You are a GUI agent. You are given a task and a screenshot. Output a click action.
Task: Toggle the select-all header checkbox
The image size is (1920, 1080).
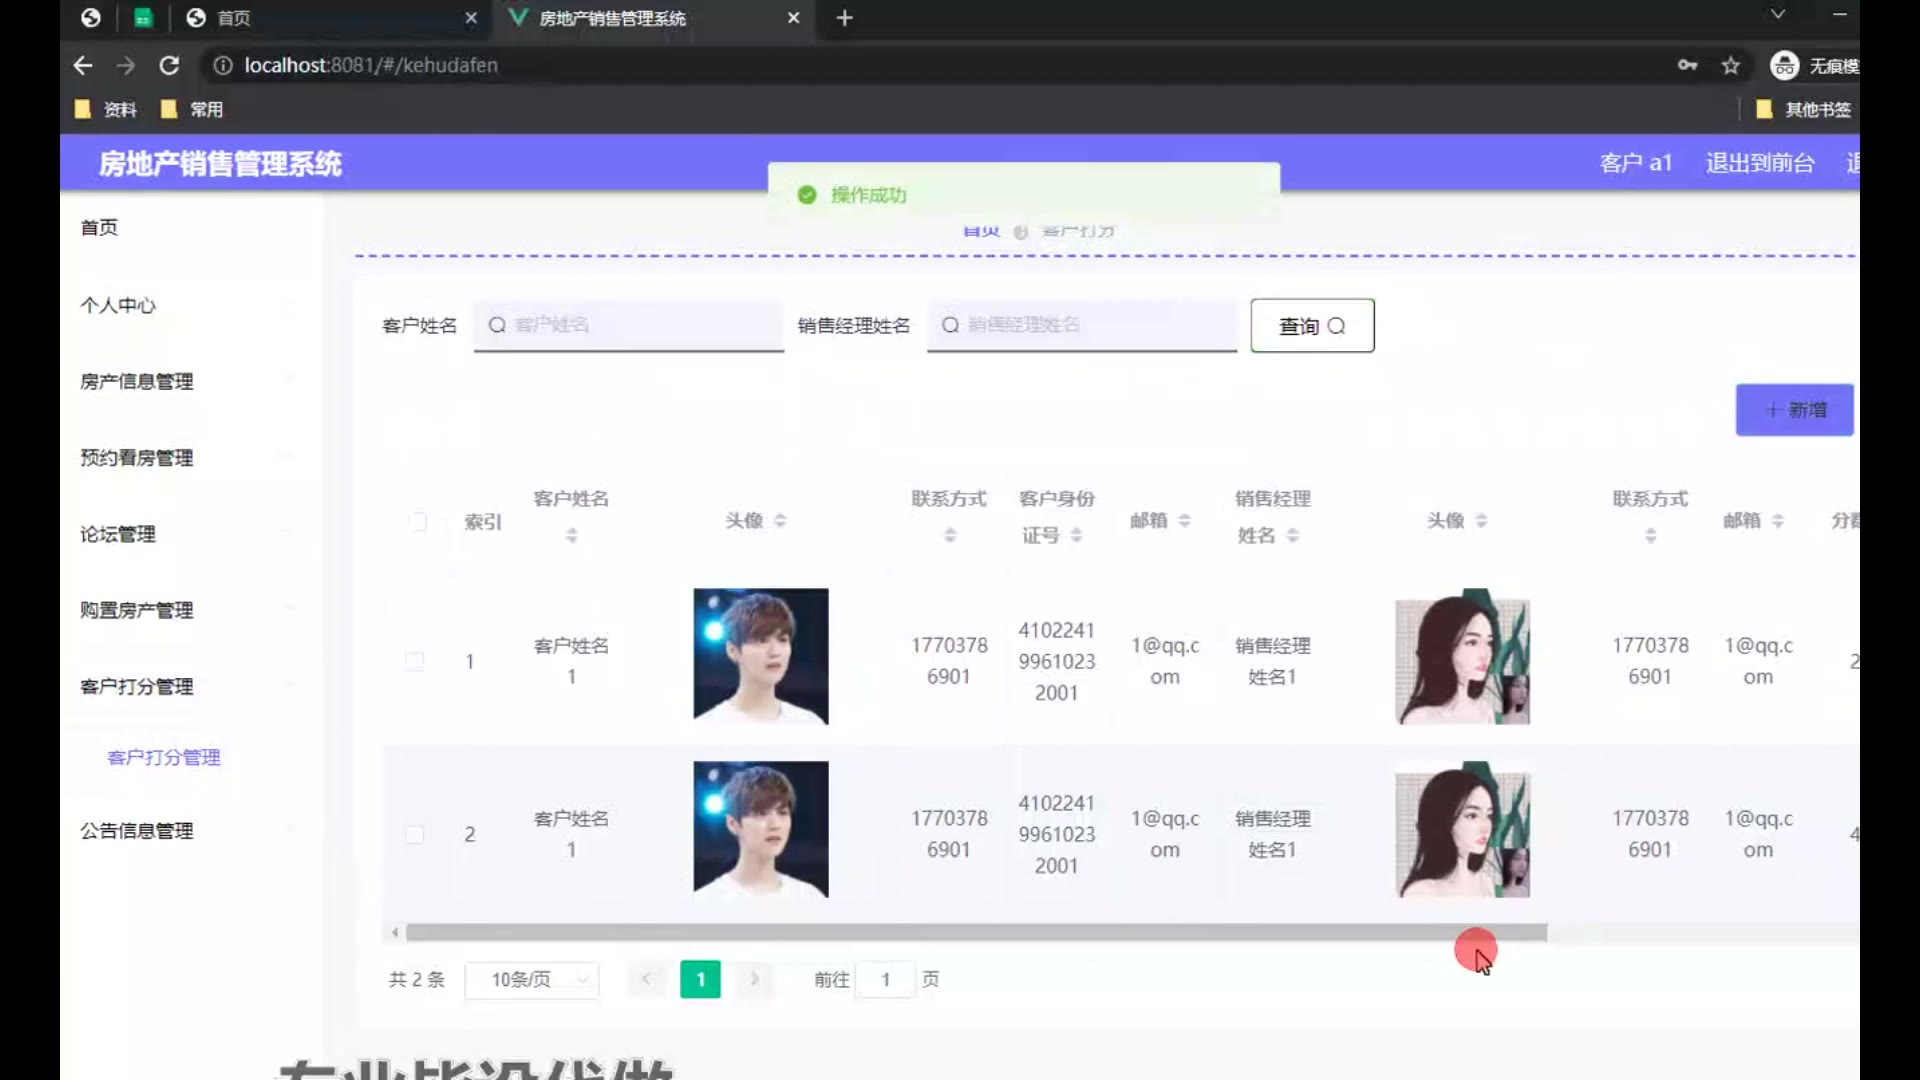(x=417, y=521)
